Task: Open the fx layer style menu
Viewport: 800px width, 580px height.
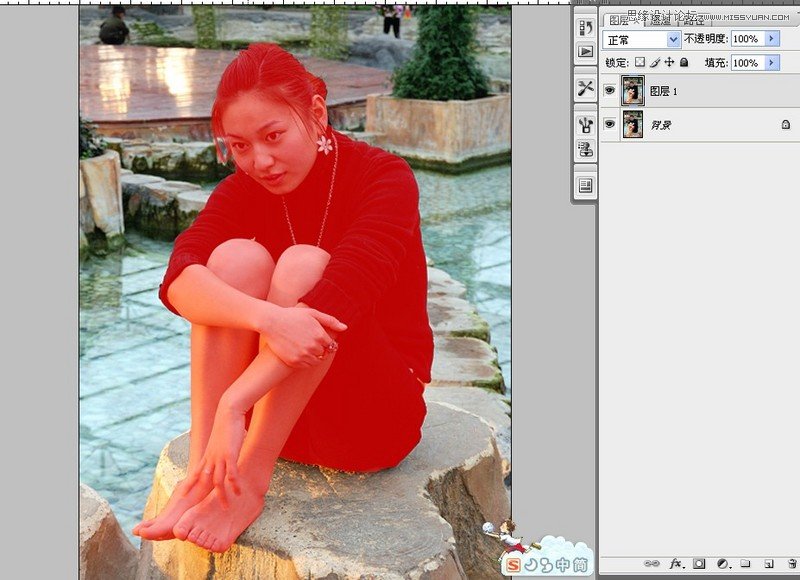Action: tap(675, 564)
